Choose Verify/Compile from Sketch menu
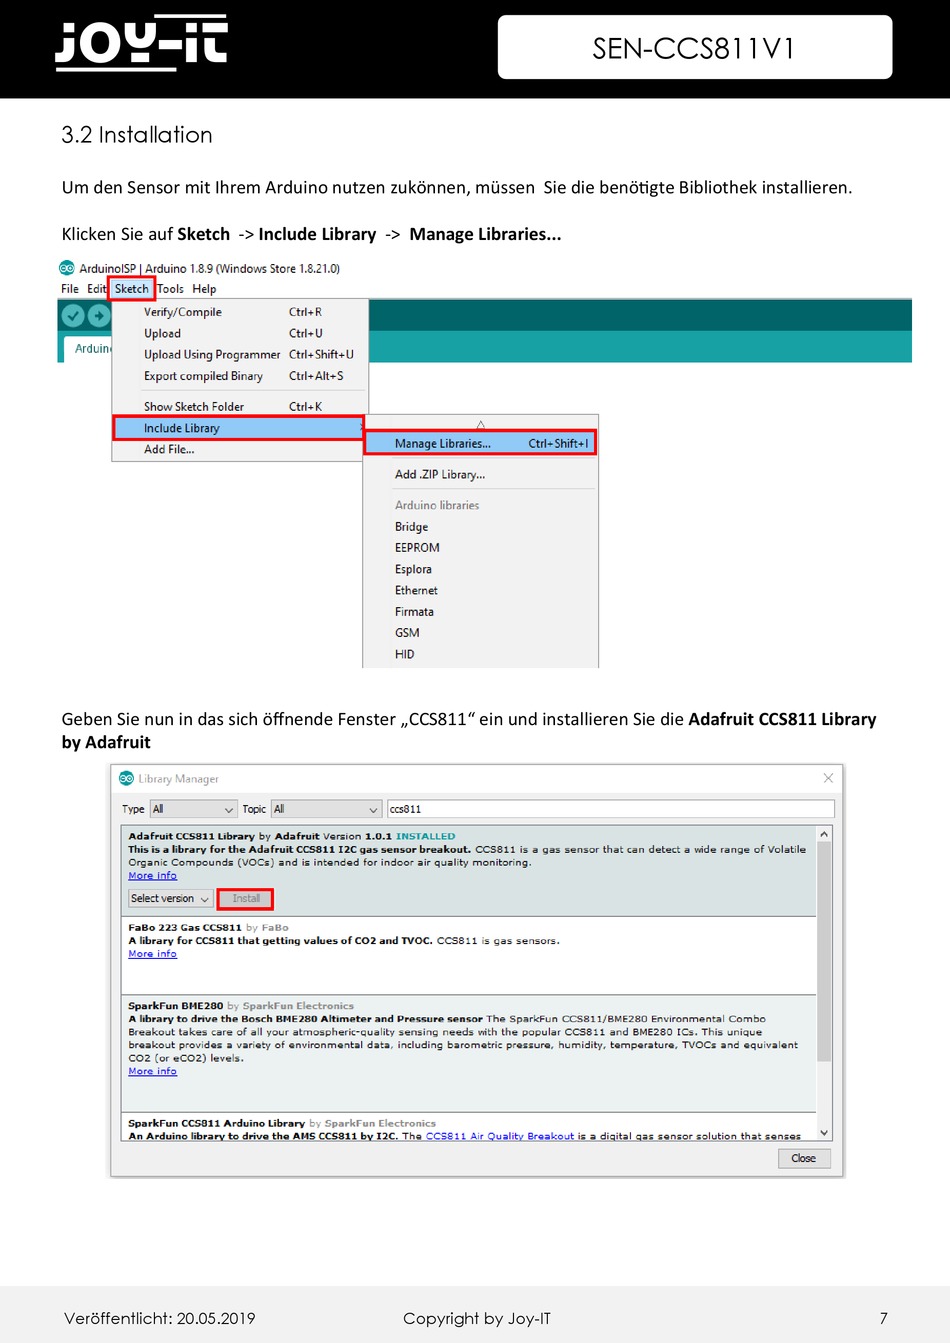Viewport: 950px width, 1343px height. coord(240,312)
